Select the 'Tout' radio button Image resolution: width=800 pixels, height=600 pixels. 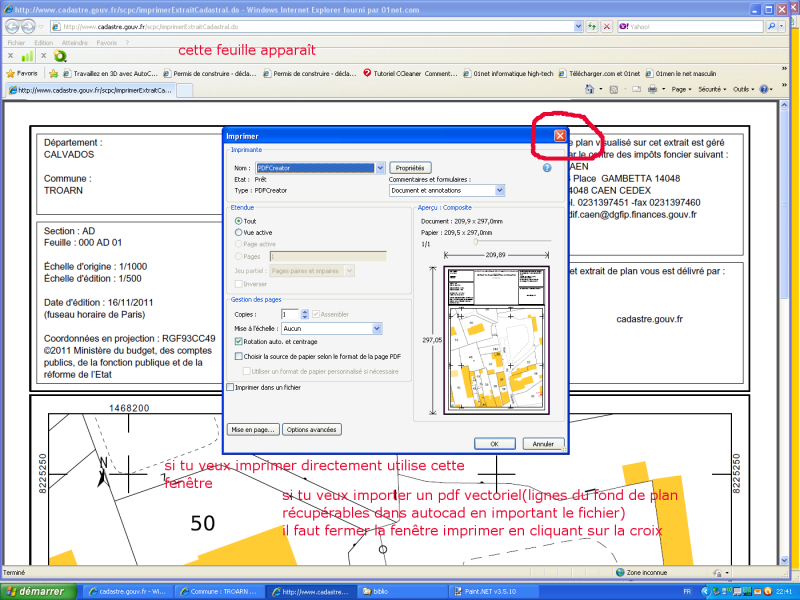point(238,221)
